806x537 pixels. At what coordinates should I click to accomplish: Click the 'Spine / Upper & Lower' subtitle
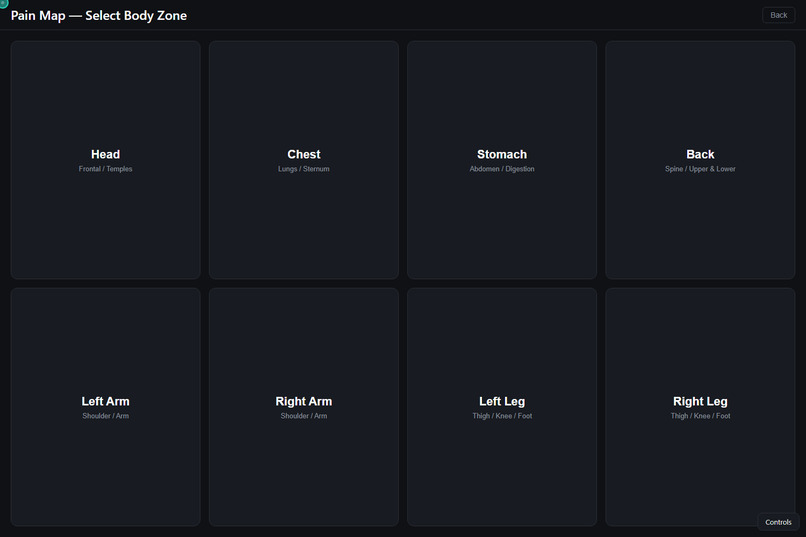coord(700,169)
